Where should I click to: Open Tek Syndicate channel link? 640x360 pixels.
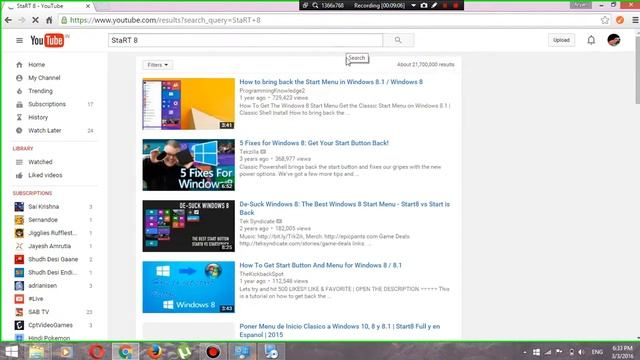click(257, 221)
